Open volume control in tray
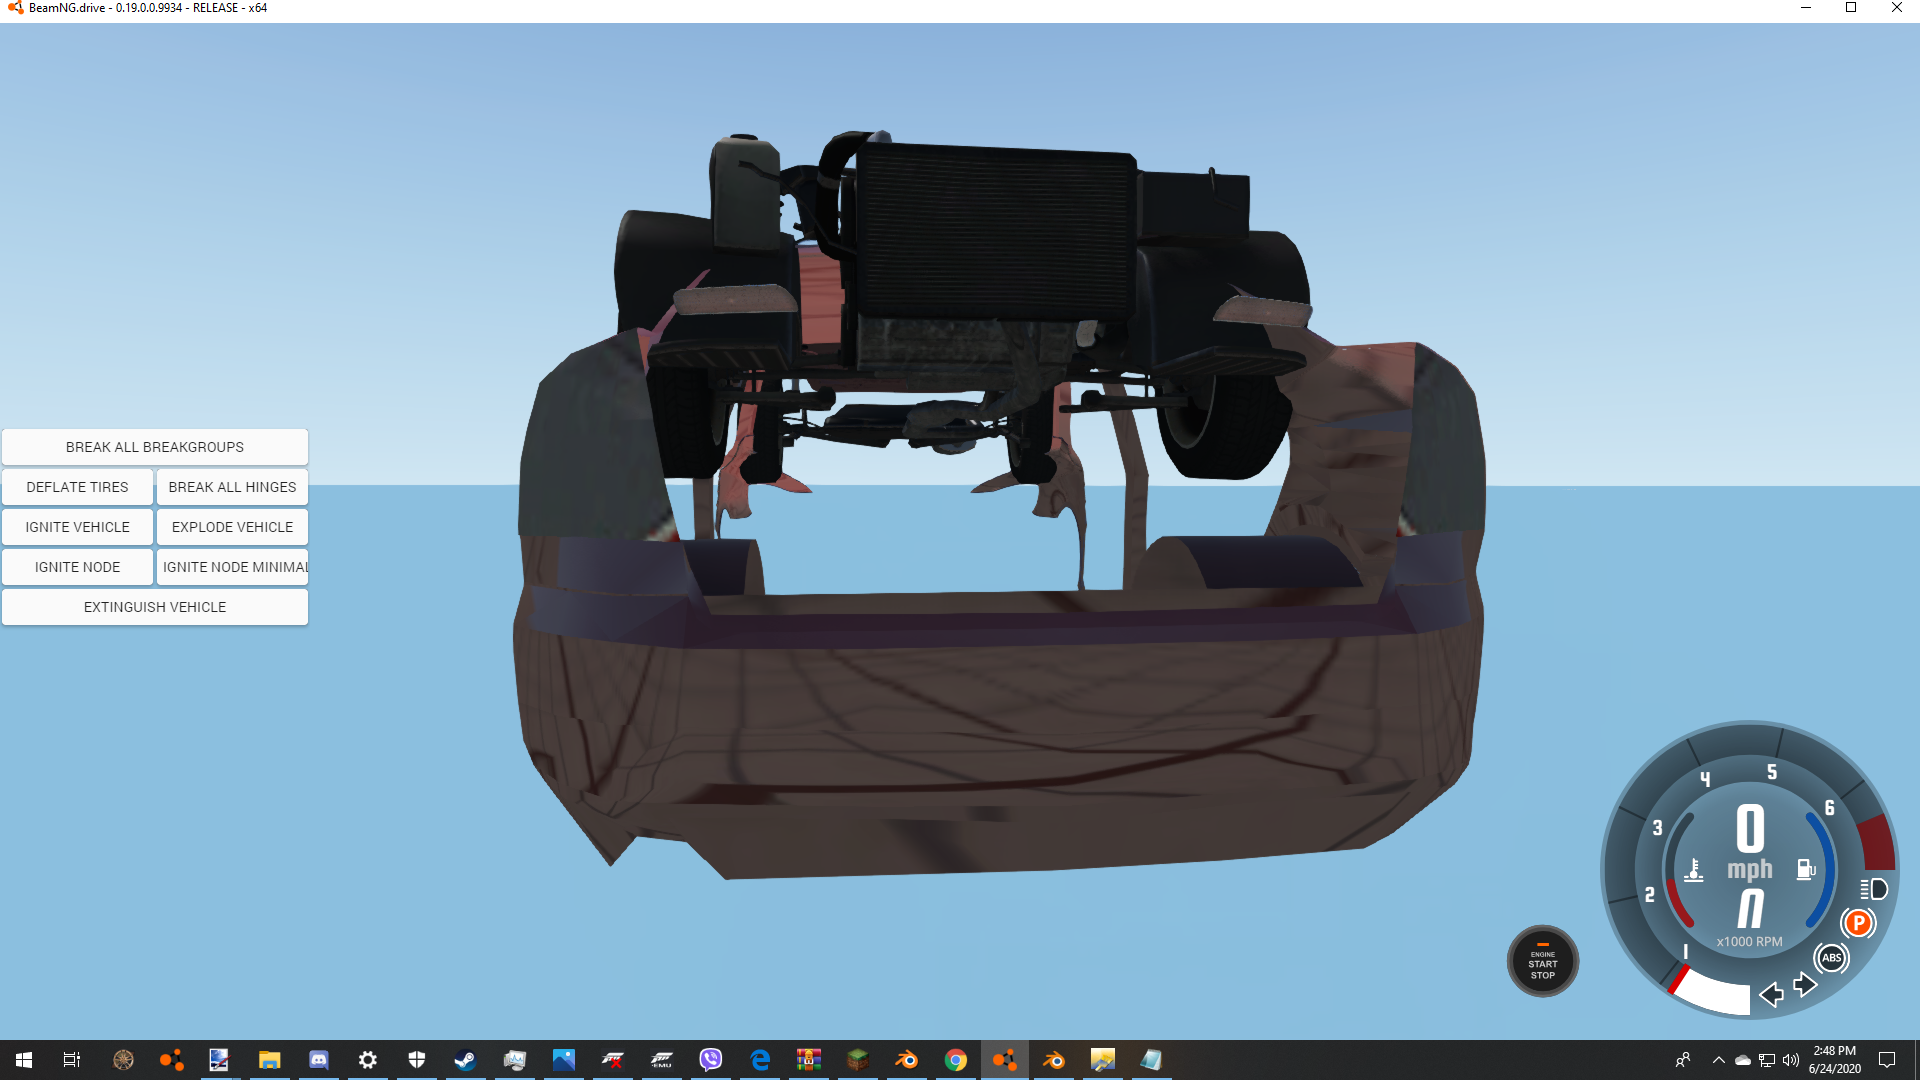The width and height of the screenshot is (1920, 1080). click(x=1791, y=1060)
